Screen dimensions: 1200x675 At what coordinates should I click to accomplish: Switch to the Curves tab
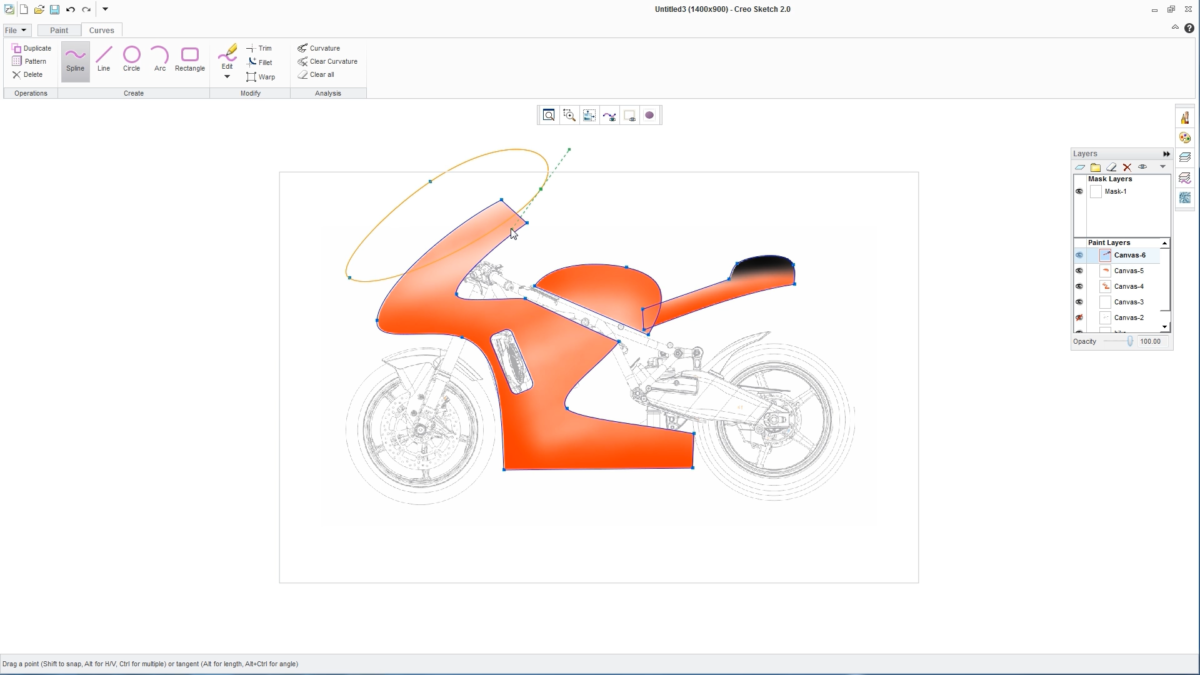pyautogui.click(x=102, y=30)
